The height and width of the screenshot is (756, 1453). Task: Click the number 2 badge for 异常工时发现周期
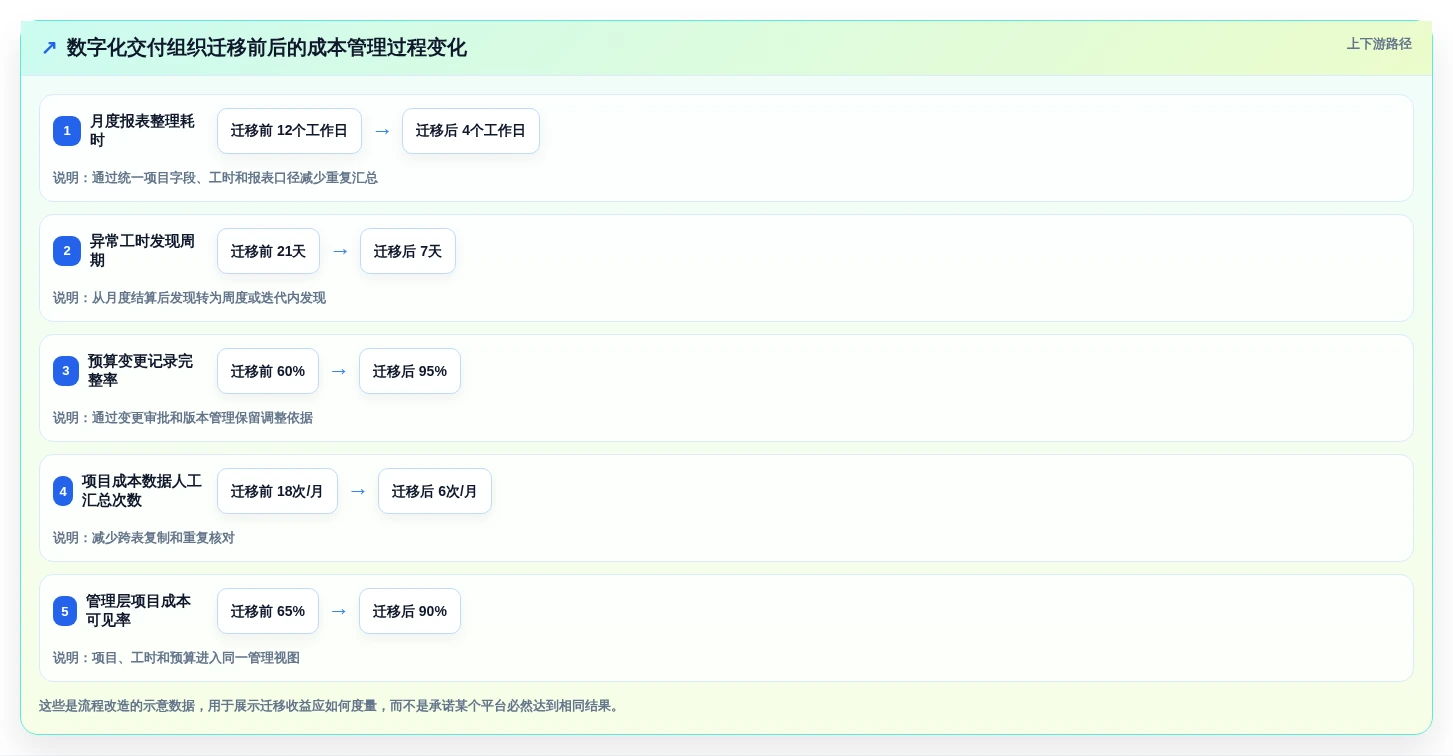[67, 251]
